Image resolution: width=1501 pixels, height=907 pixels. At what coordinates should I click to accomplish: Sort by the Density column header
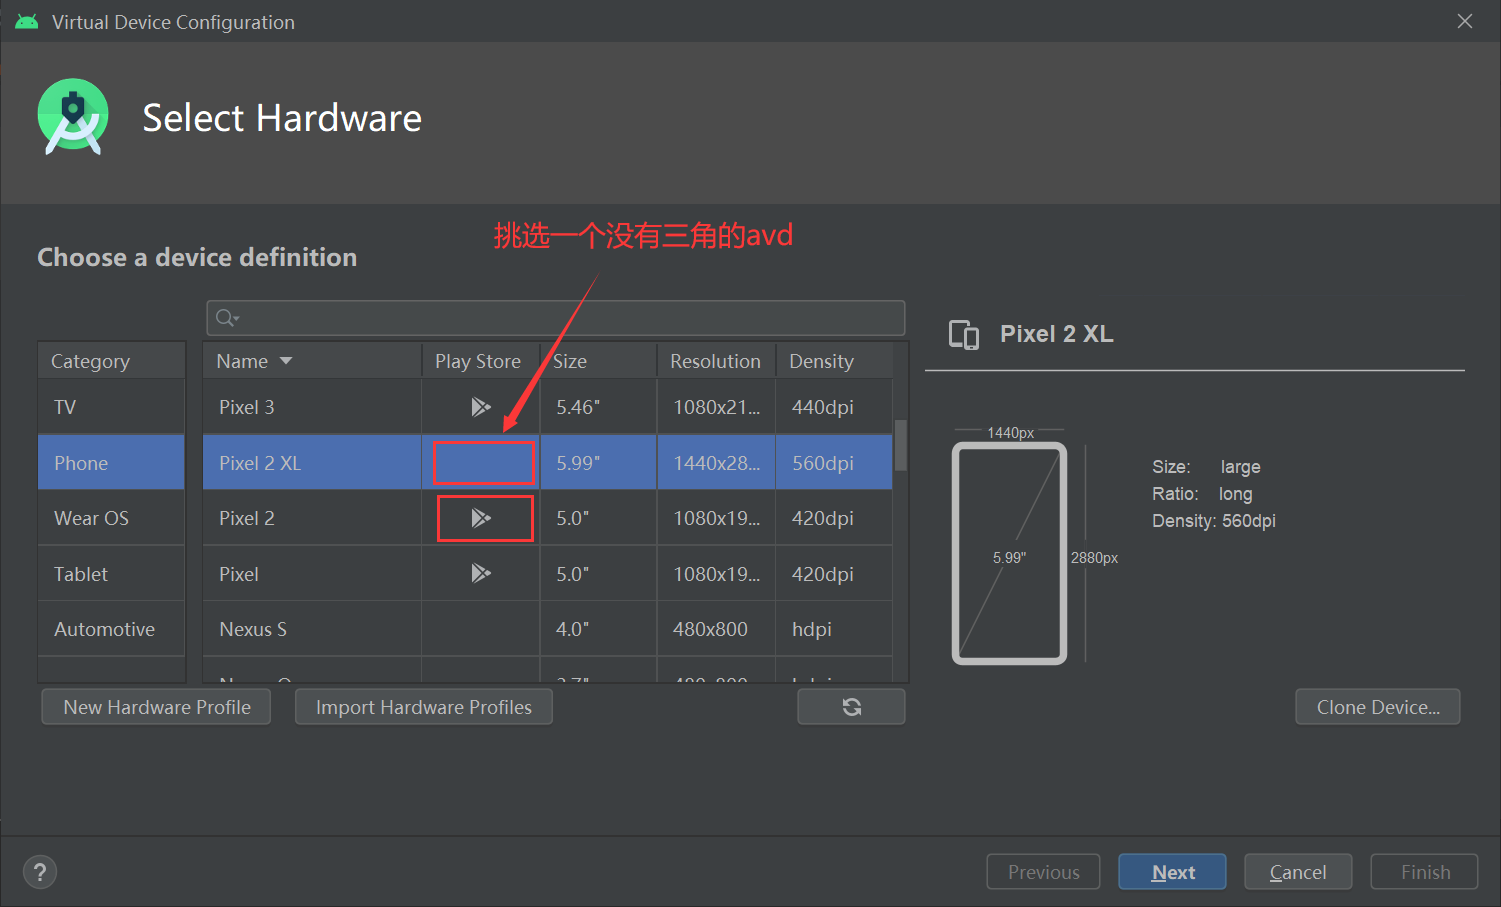(834, 361)
